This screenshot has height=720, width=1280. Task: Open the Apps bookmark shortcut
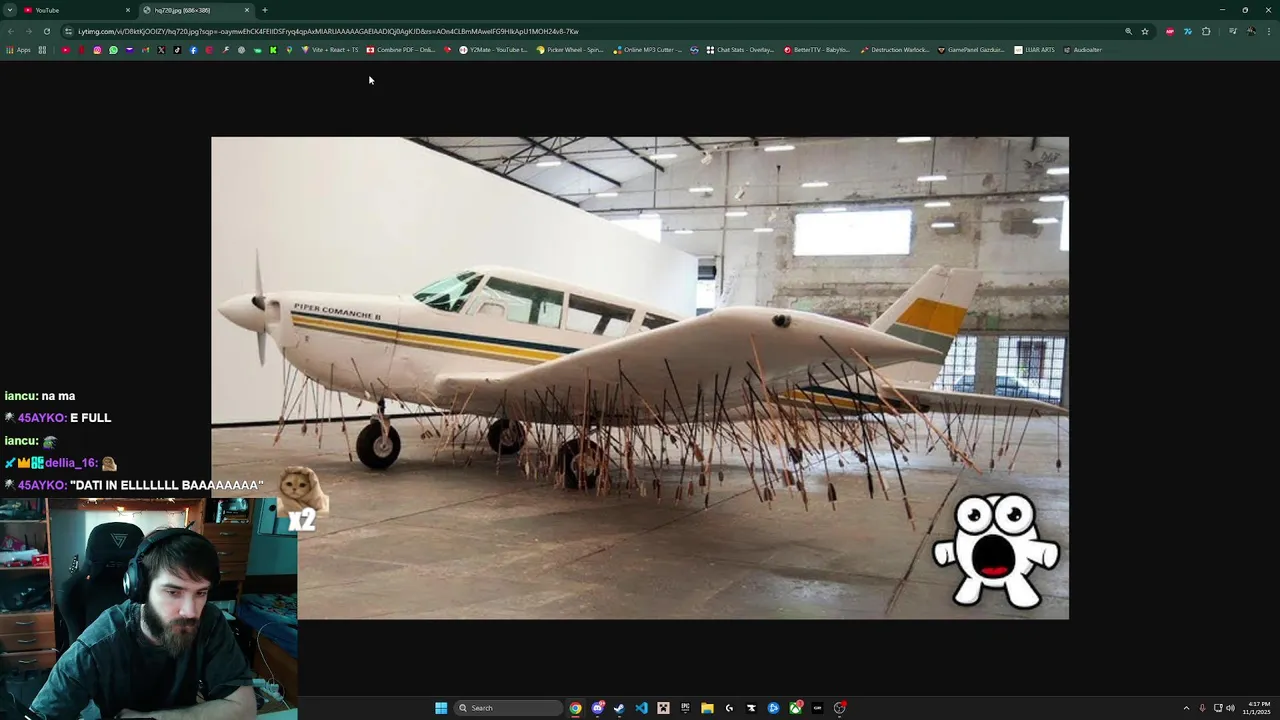pos(18,50)
